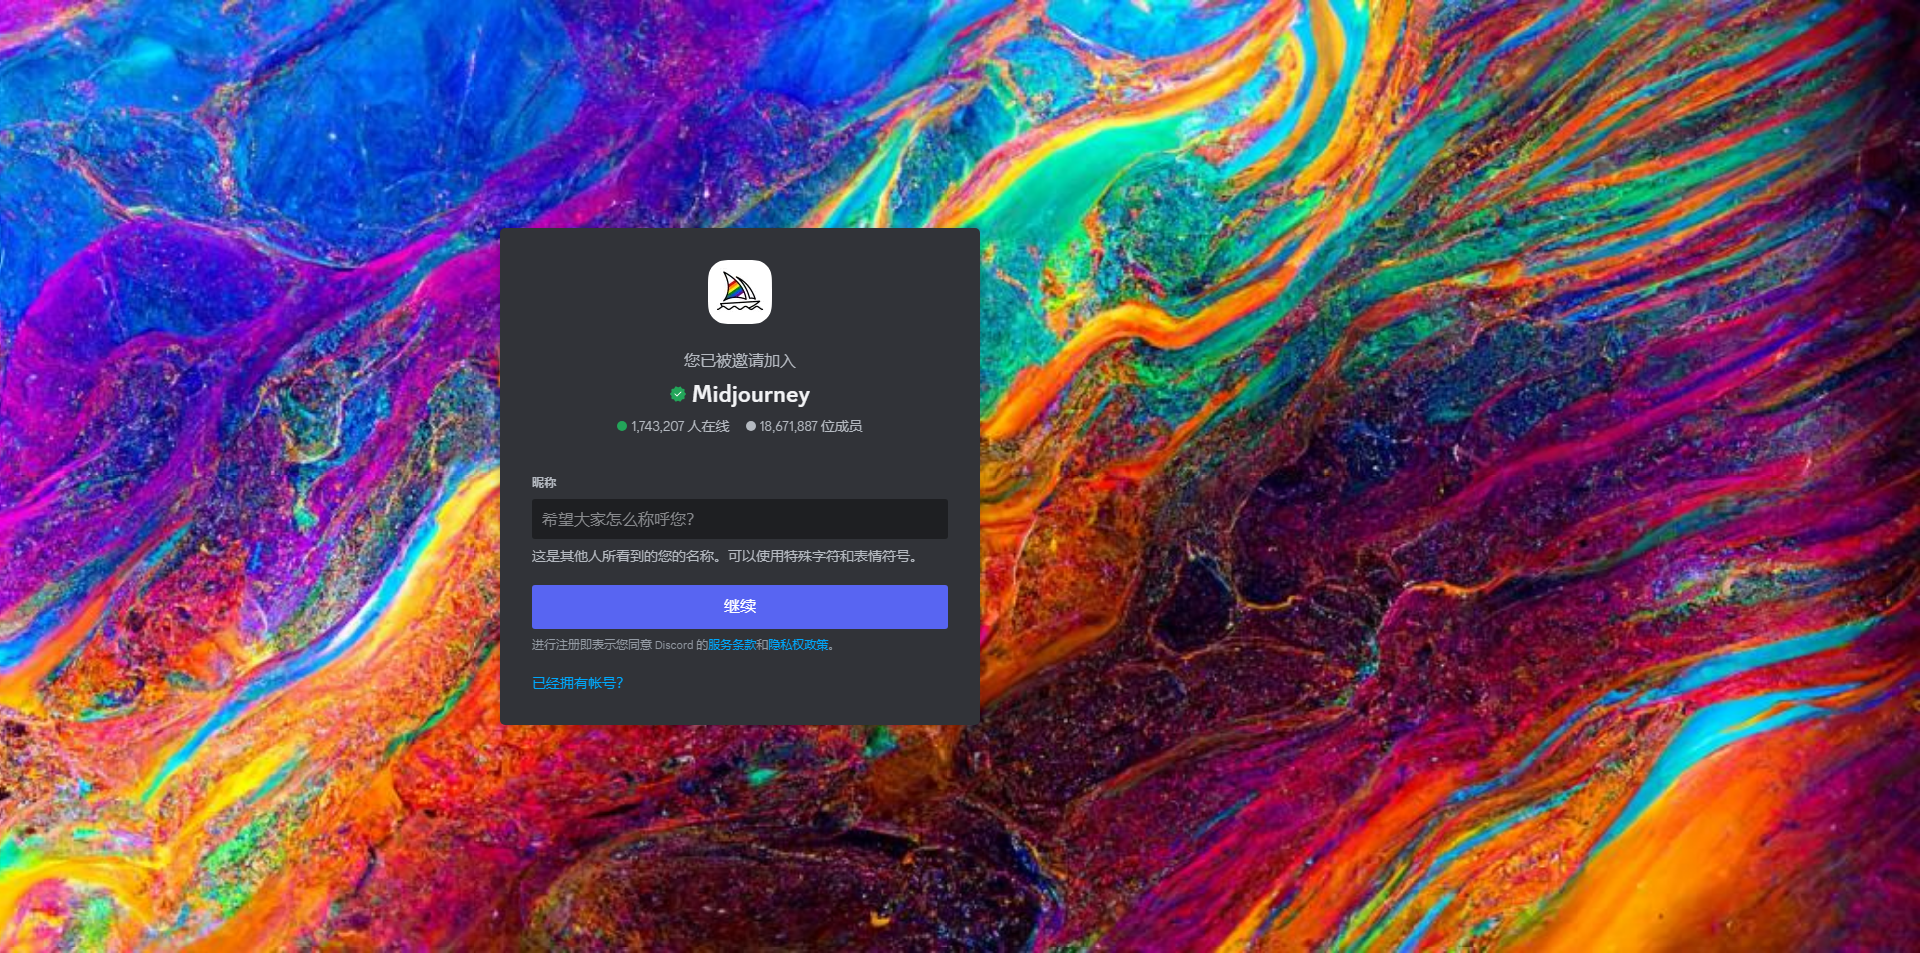
Task: Click the green online status dot
Action: point(622,426)
